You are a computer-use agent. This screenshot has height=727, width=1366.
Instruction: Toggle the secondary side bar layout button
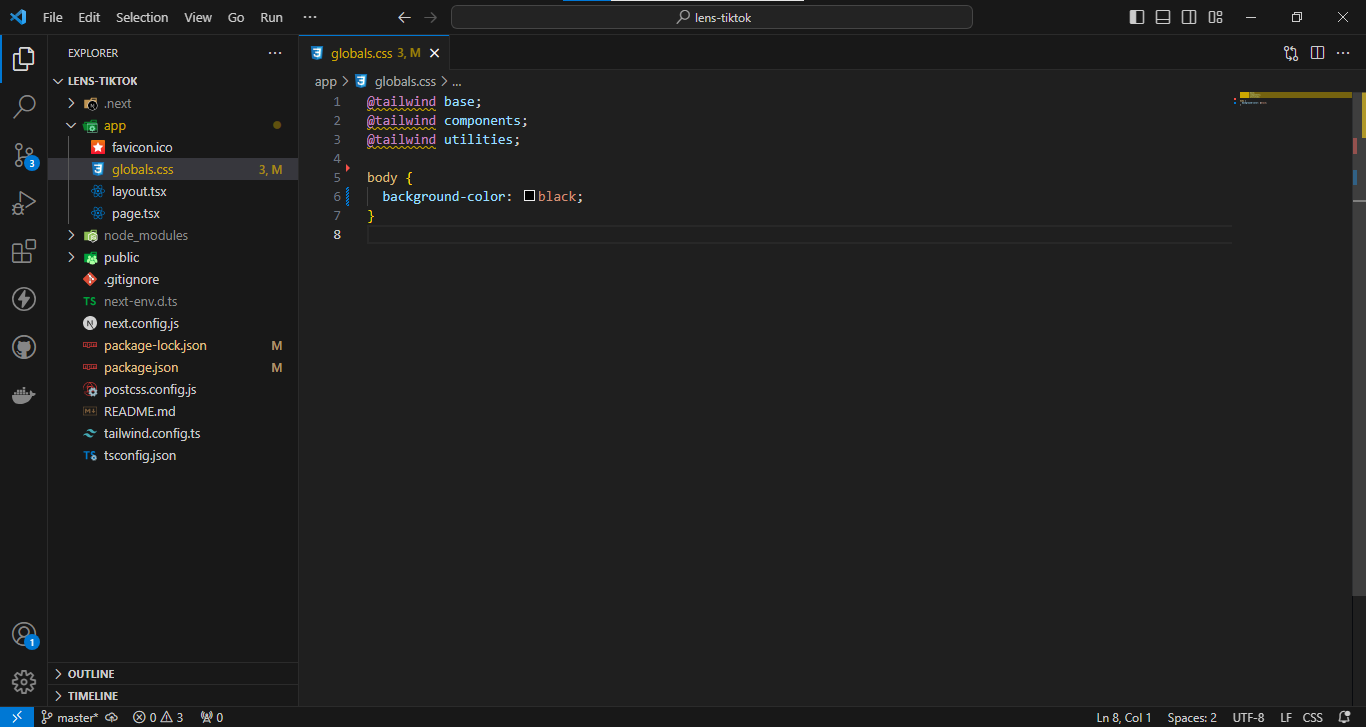click(1189, 17)
